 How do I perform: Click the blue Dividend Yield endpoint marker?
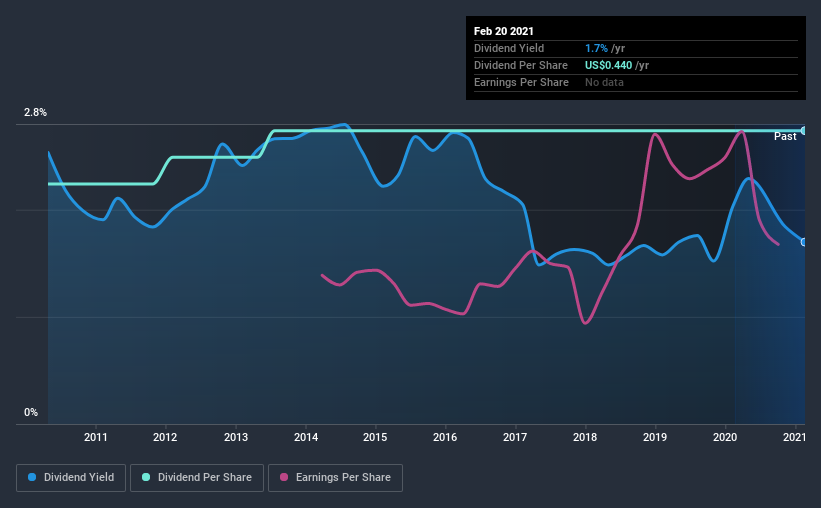(x=804, y=242)
